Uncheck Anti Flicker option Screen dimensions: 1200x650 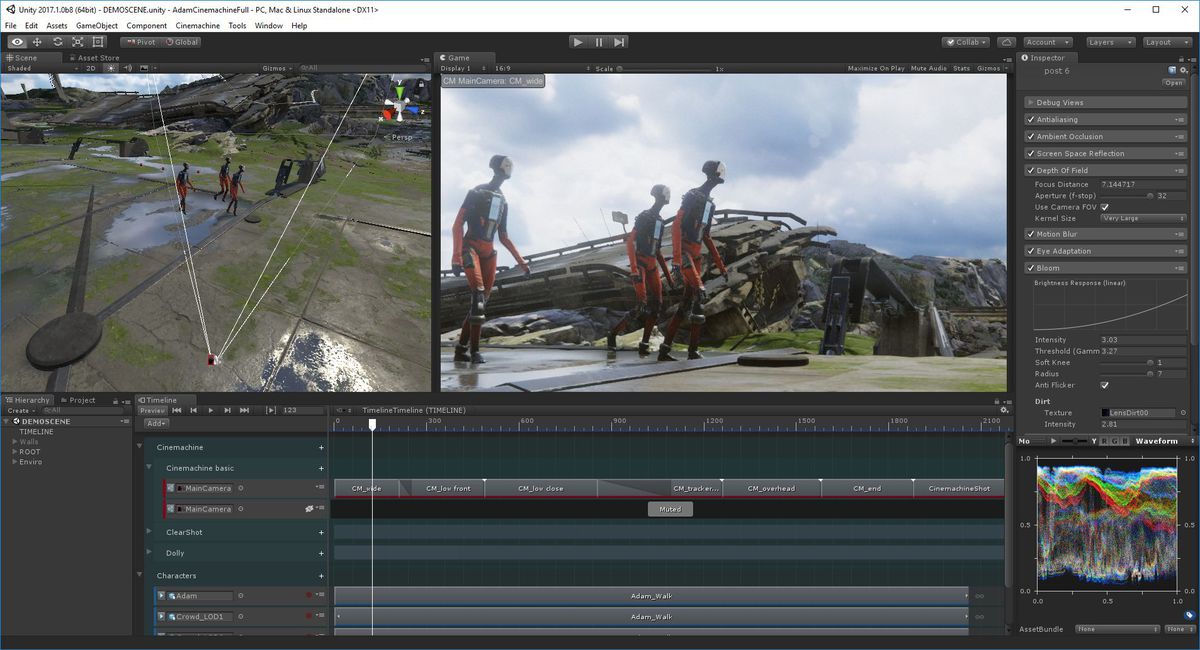click(x=1105, y=385)
